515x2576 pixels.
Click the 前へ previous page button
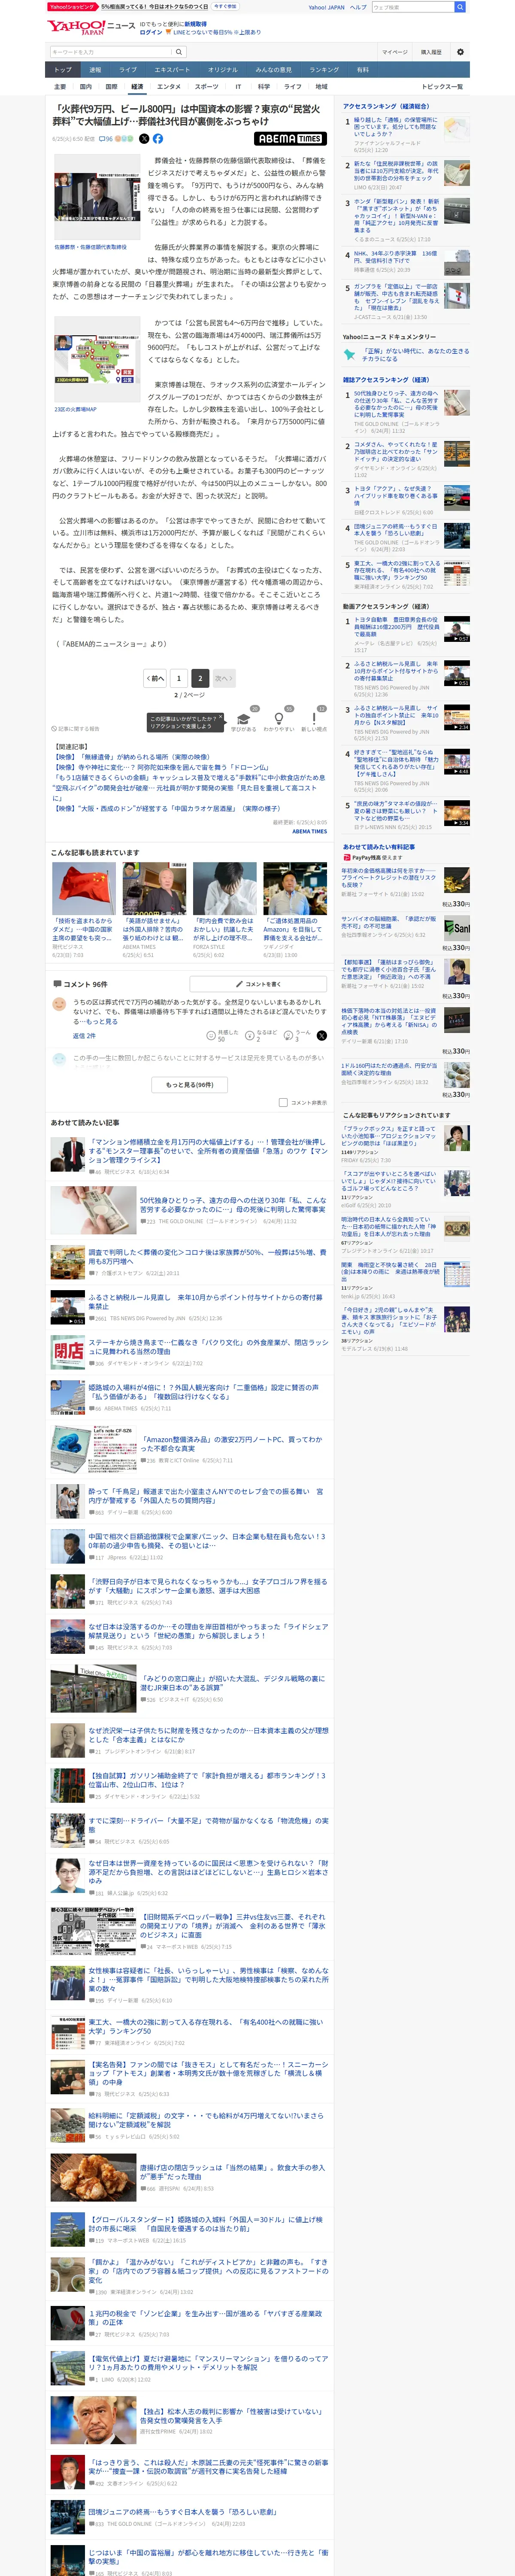(154, 678)
